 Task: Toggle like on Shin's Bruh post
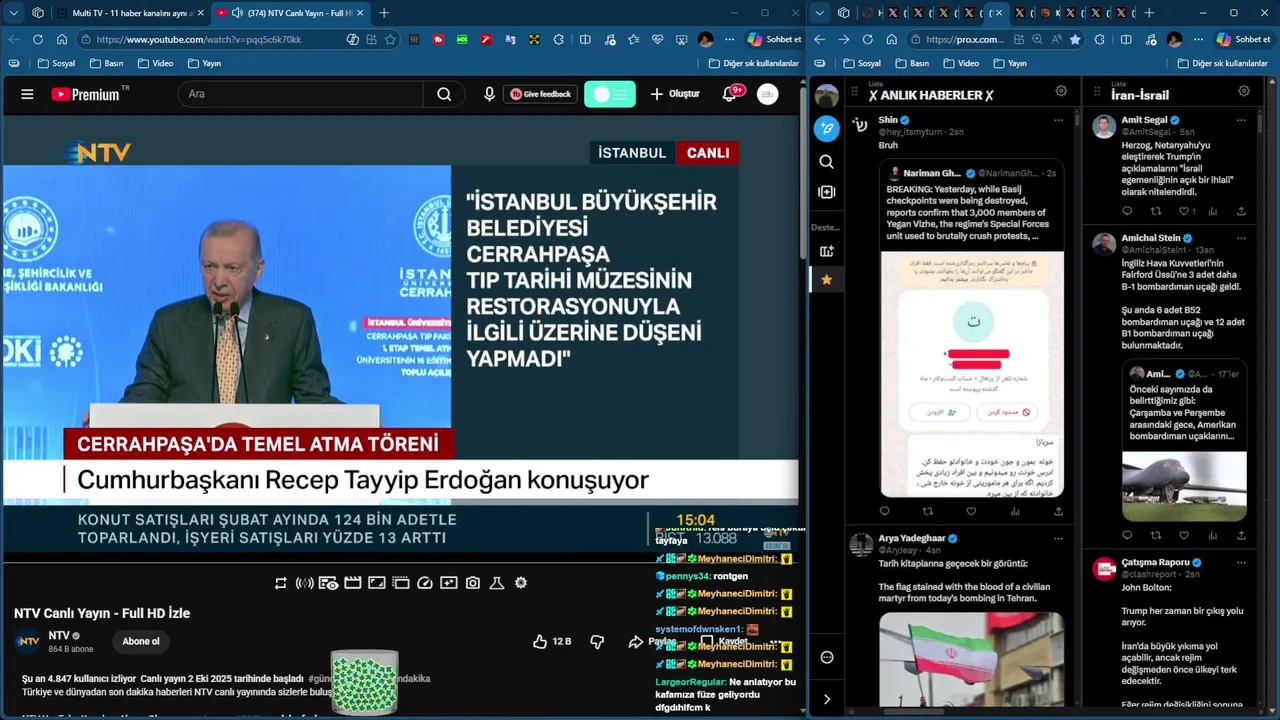click(970, 511)
